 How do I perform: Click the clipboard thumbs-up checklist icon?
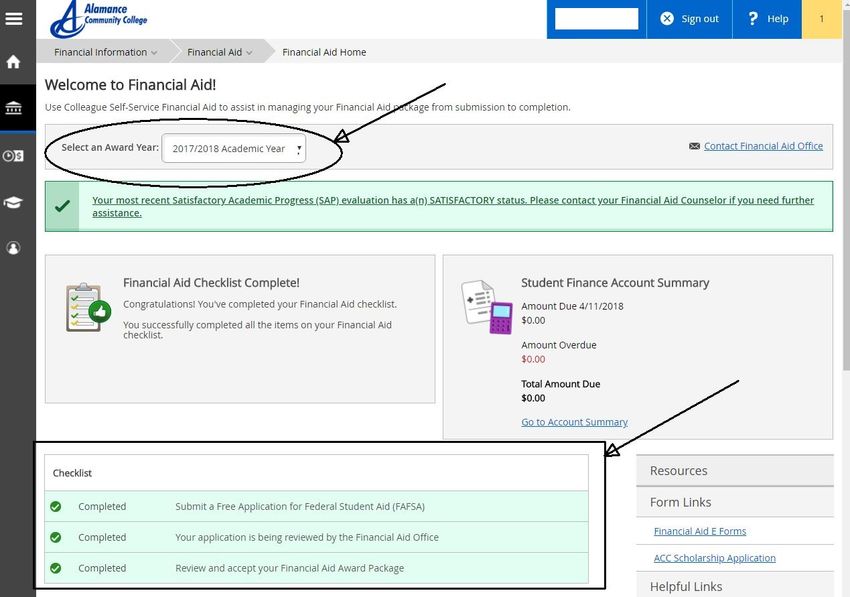pos(88,307)
